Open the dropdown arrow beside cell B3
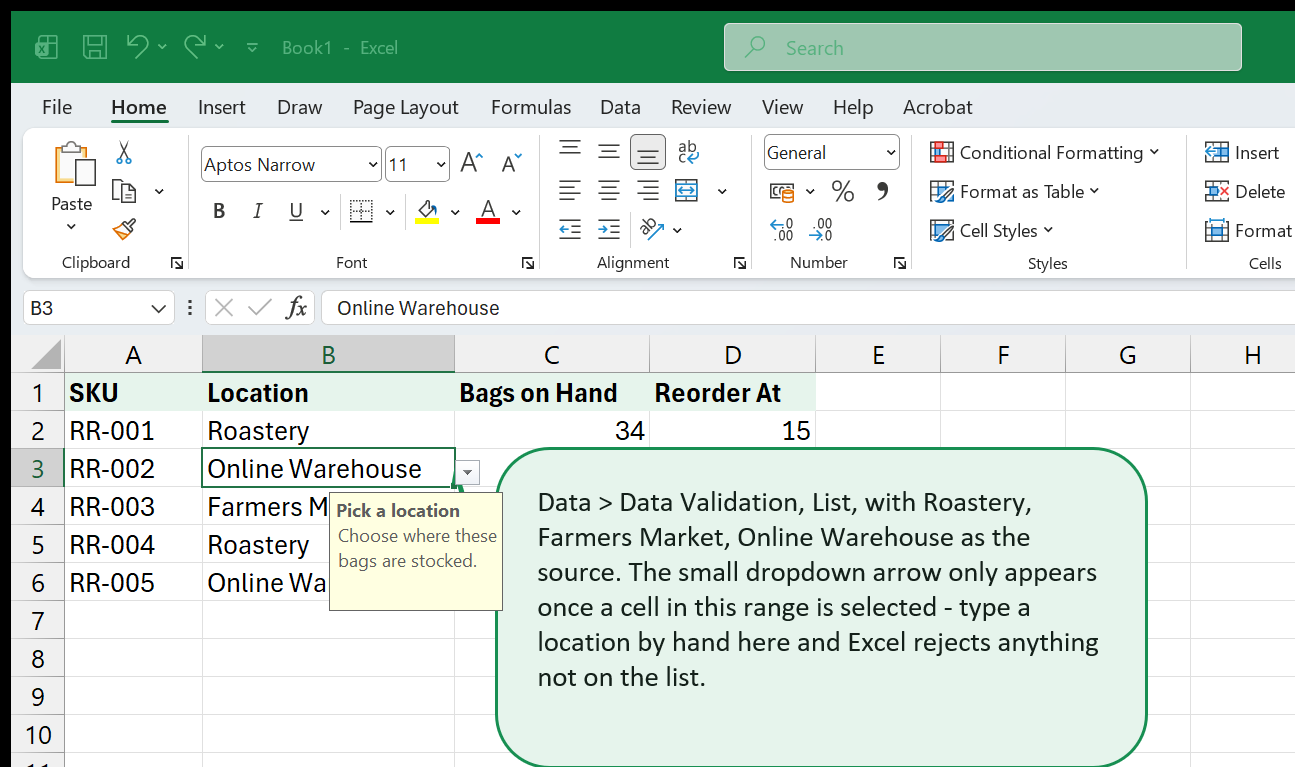The width and height of the screenshot is (1295, 767). click(x=468, y=472)
